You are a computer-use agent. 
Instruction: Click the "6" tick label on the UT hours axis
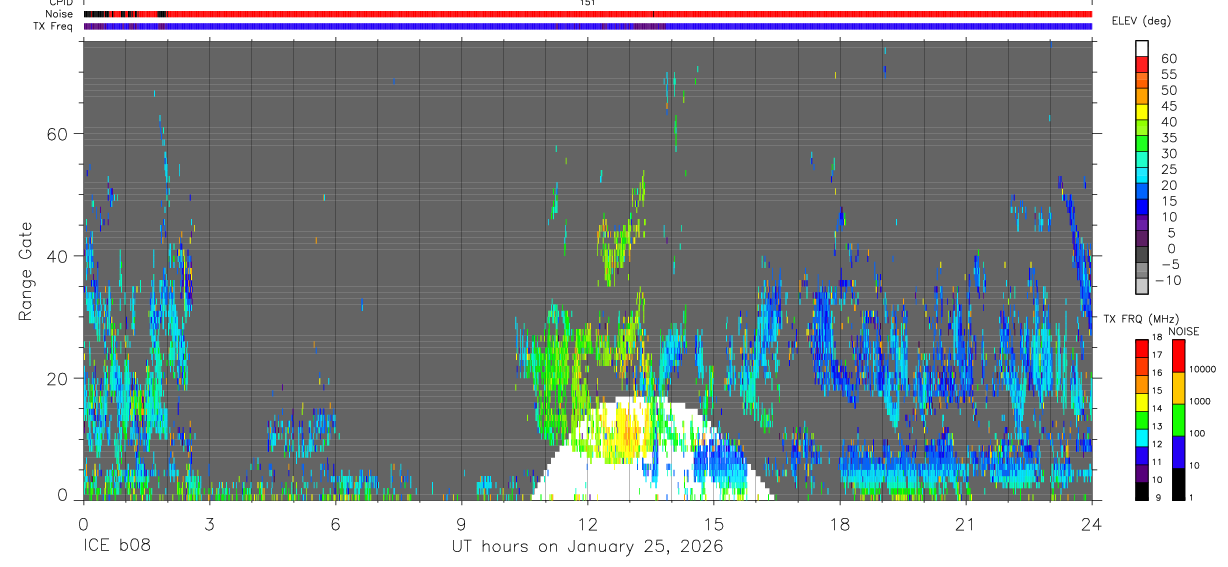tap(335, 524)
